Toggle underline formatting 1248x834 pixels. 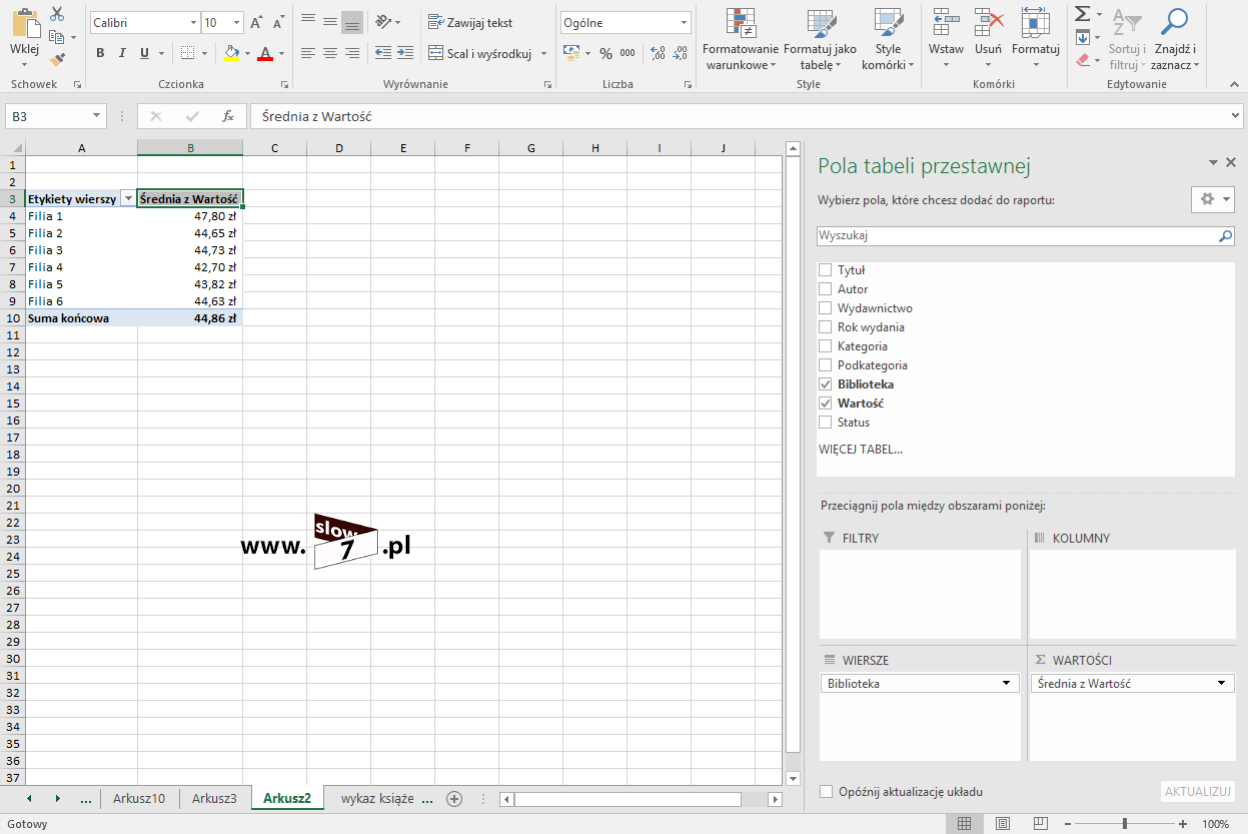tap(145, 53)
